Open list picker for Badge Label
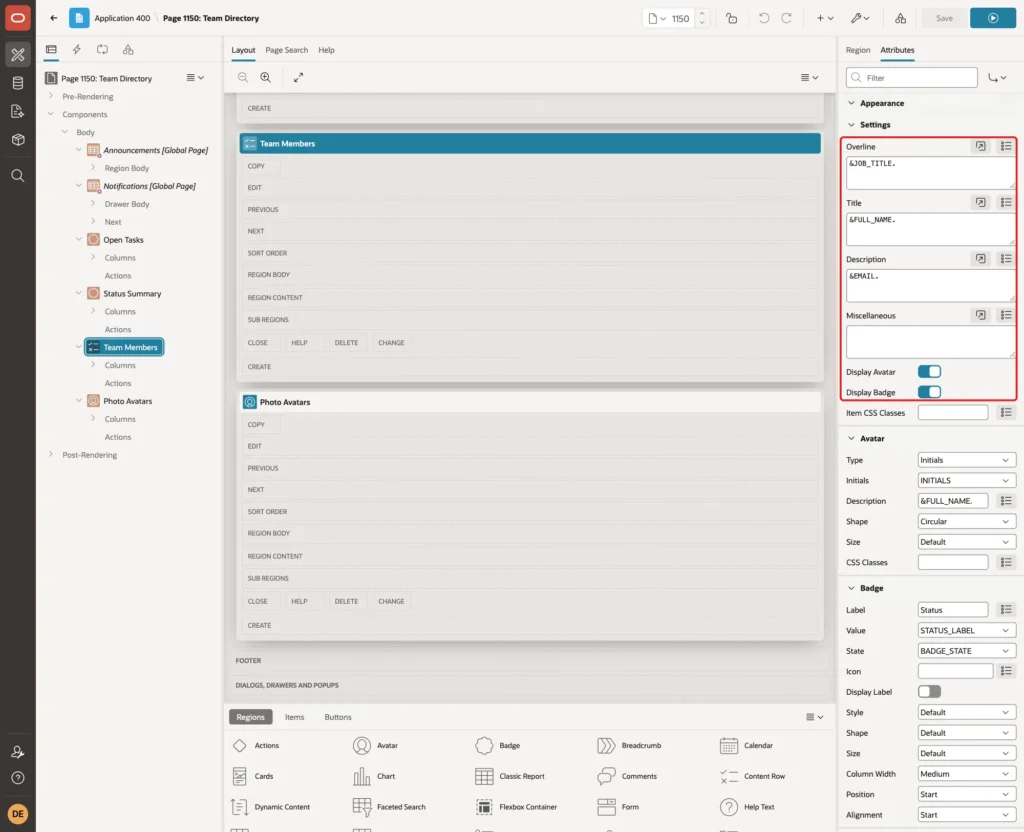 click(1006, 610)
